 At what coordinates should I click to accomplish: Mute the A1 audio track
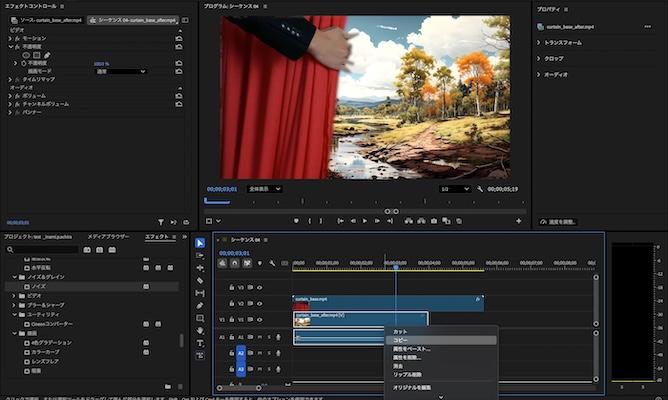(259, 337)
